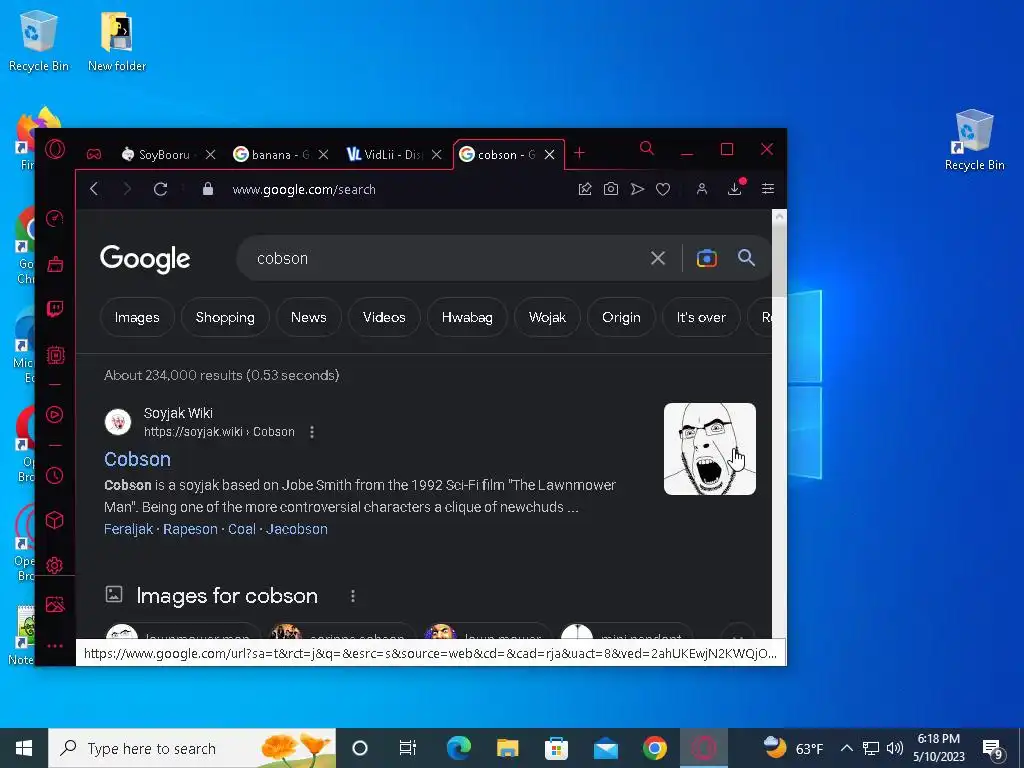Open the GX Corner gamepad icon

(94, 155)
